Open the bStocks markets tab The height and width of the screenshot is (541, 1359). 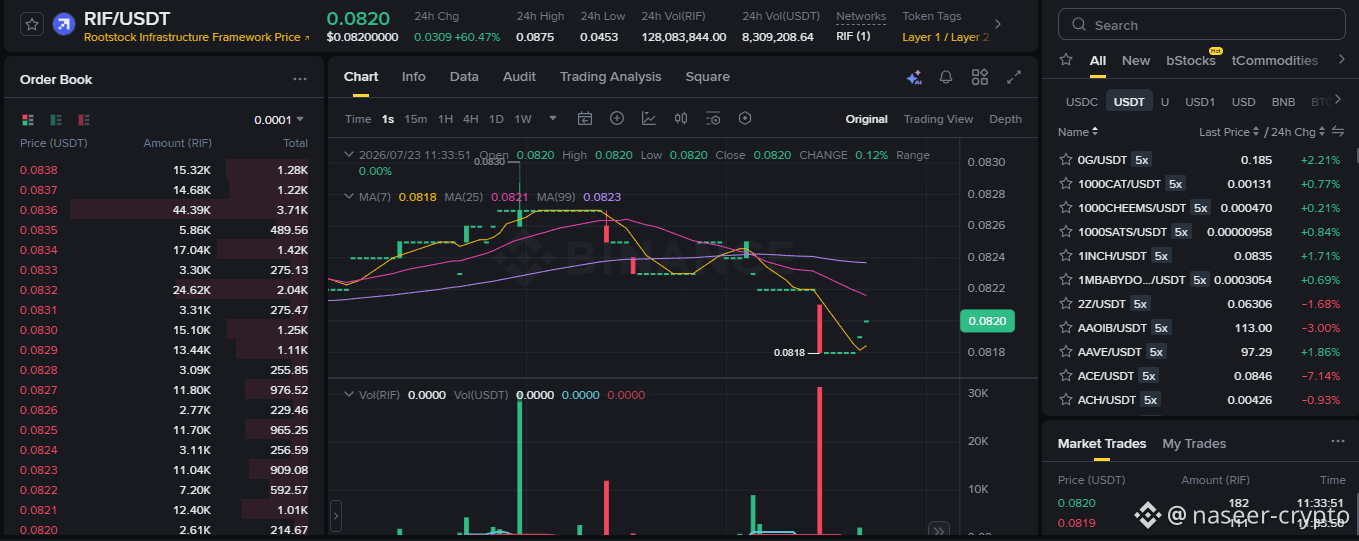[1191, 60]
